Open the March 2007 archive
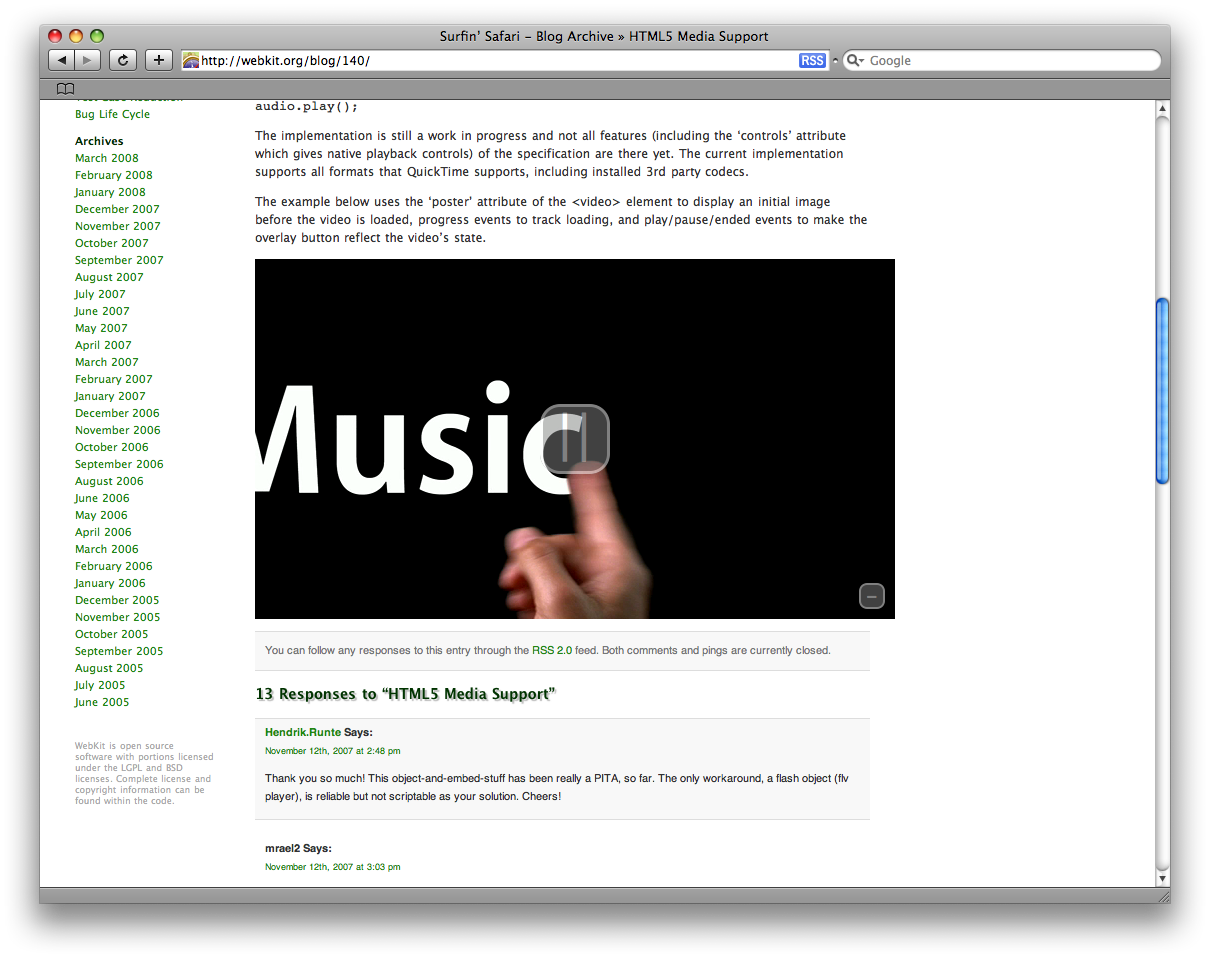Screen dimensions: 1210x958 point(107,362)
